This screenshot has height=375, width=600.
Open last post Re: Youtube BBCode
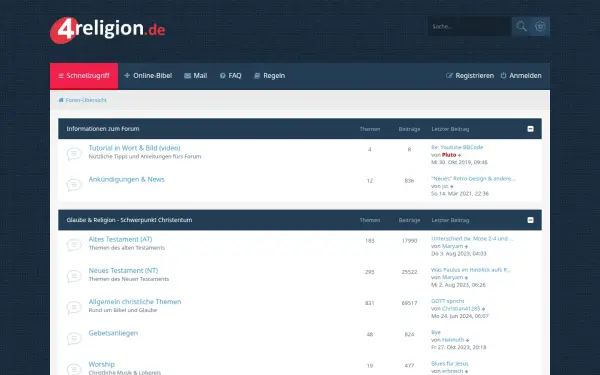(x=457, y=147)
